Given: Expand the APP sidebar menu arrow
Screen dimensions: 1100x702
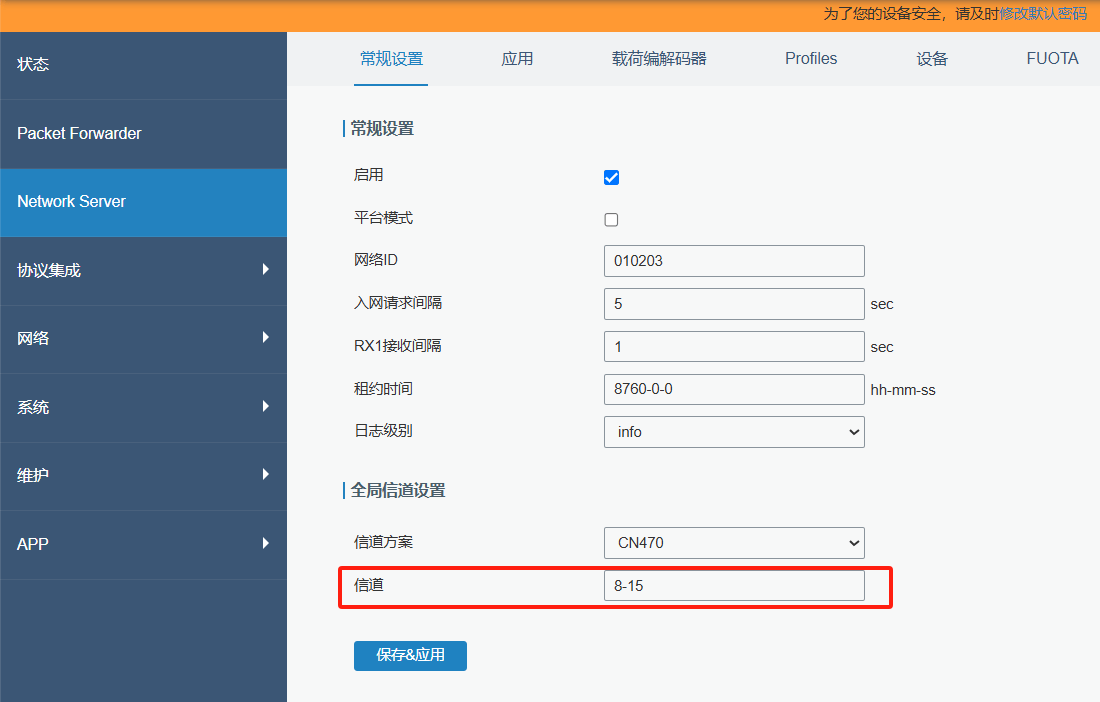Looking at the screenshot, I should point(265,543).
